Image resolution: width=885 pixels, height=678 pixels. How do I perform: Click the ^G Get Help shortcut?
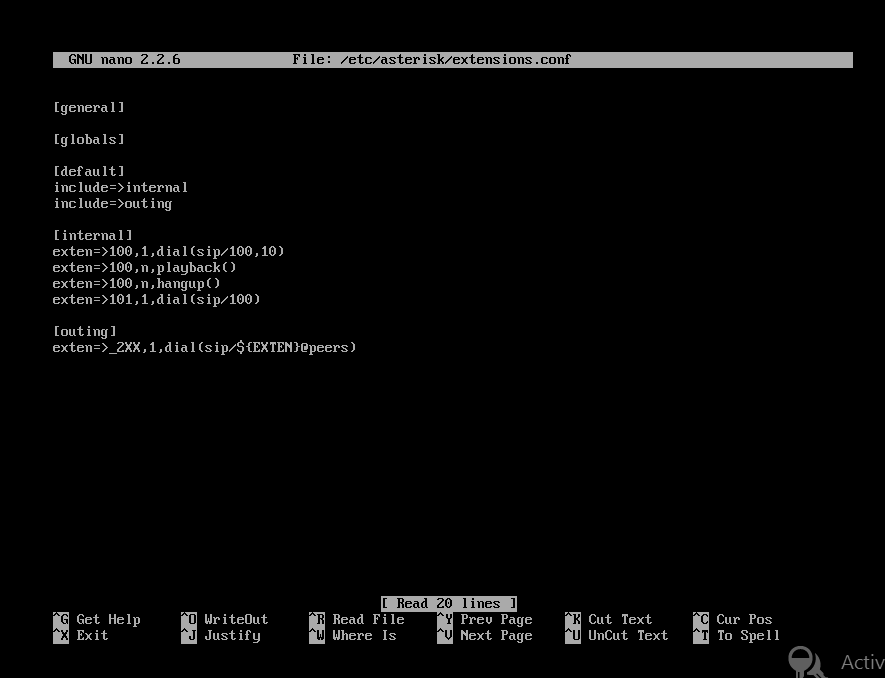(97, 619)
